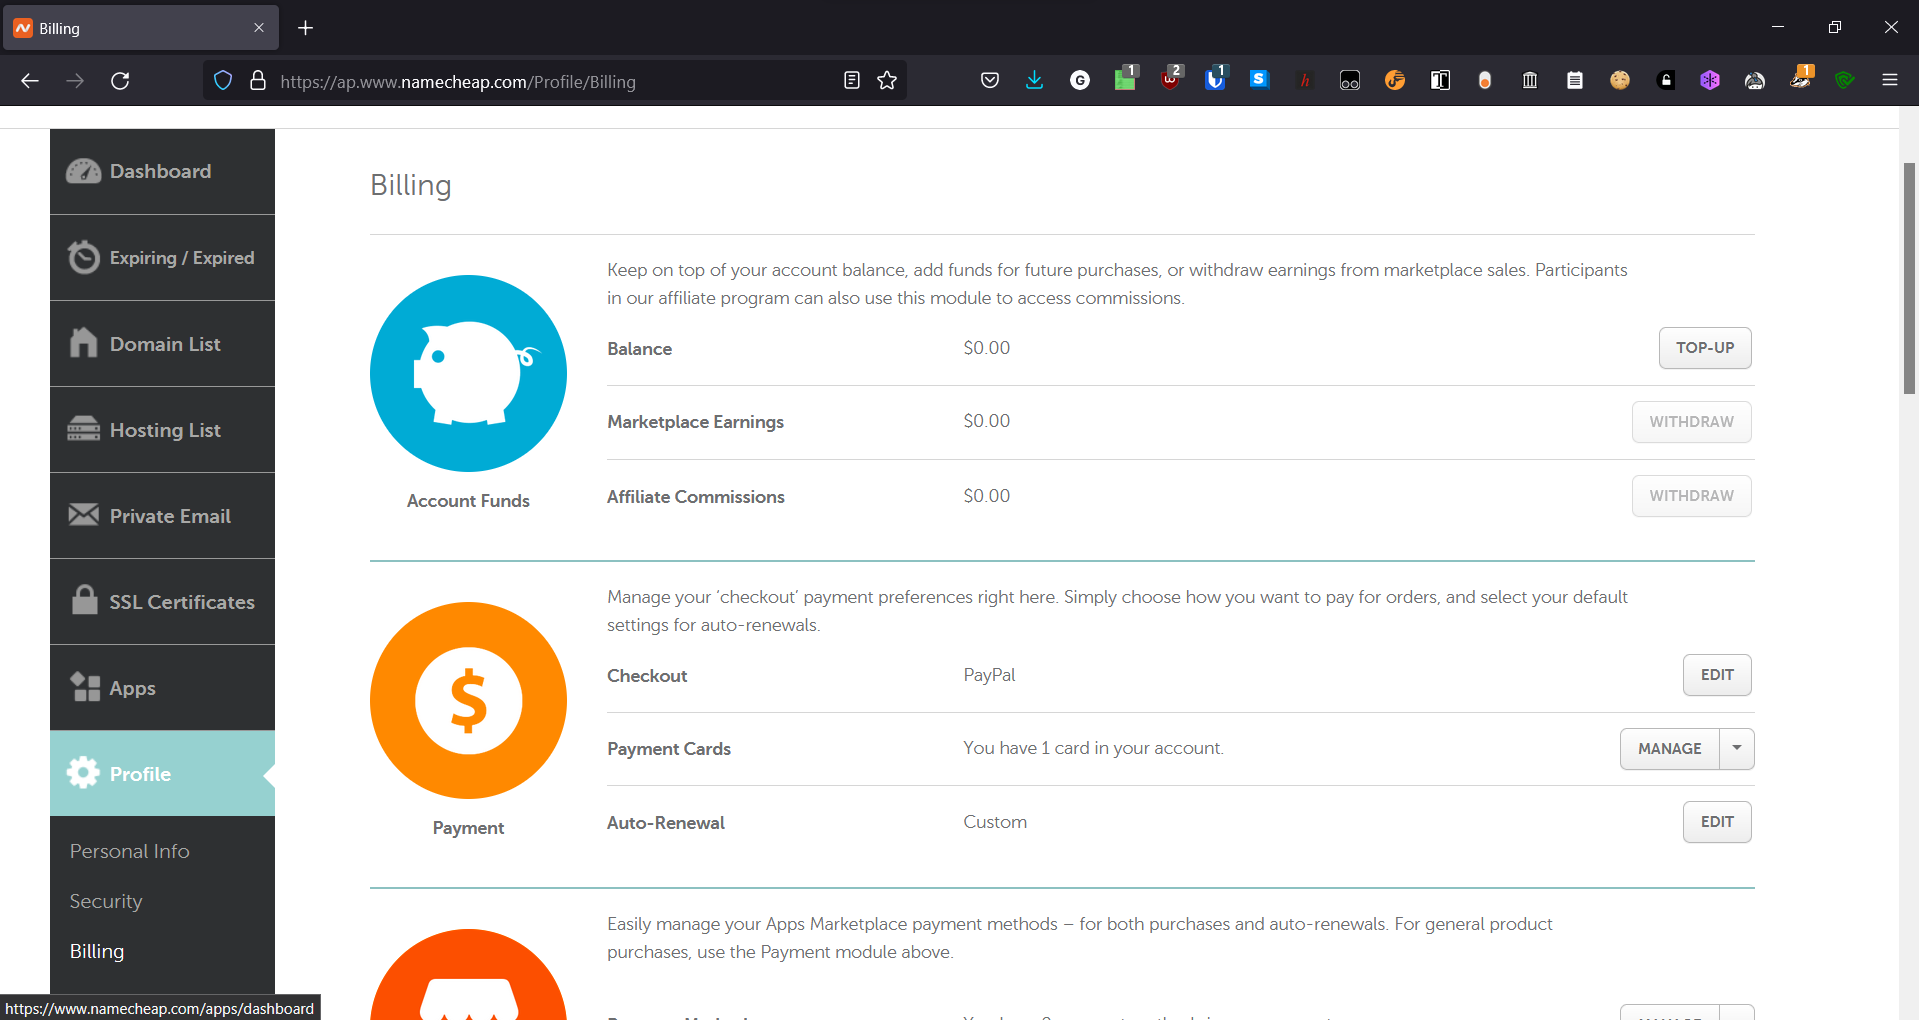Go to Domain List
The height and width of the screenshot is (1020, 1919).
[162, 343]
